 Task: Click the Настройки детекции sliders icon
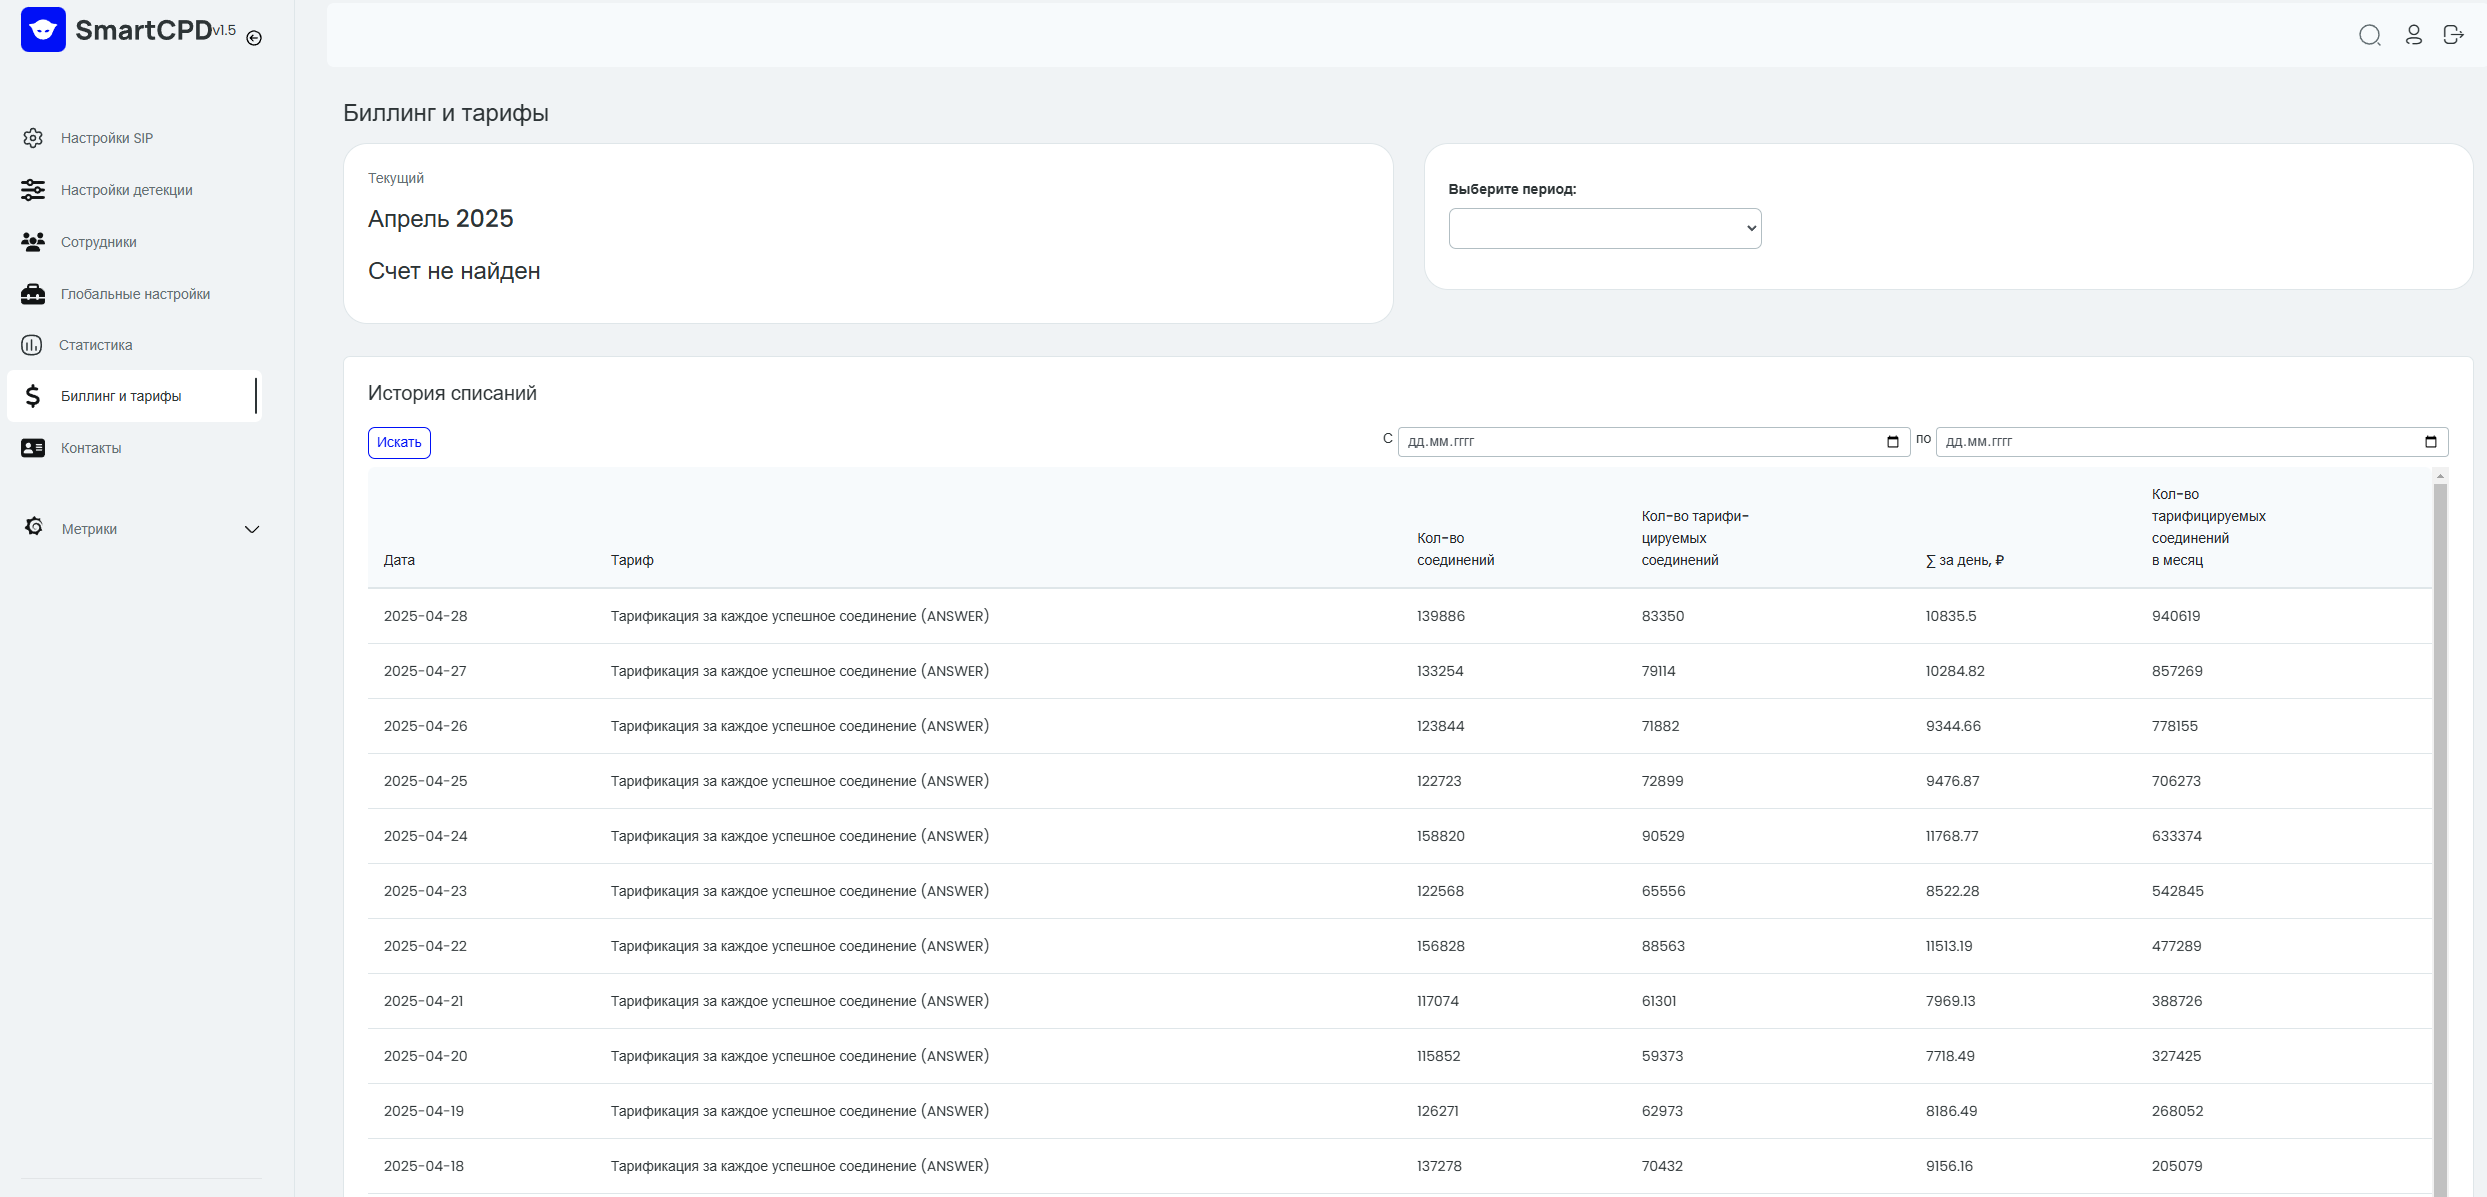point(33,190)
